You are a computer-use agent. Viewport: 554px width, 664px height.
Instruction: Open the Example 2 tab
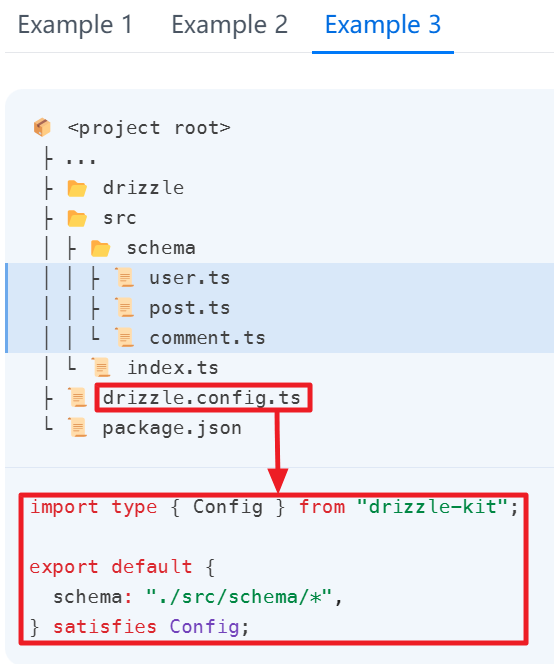pos(230,25)
